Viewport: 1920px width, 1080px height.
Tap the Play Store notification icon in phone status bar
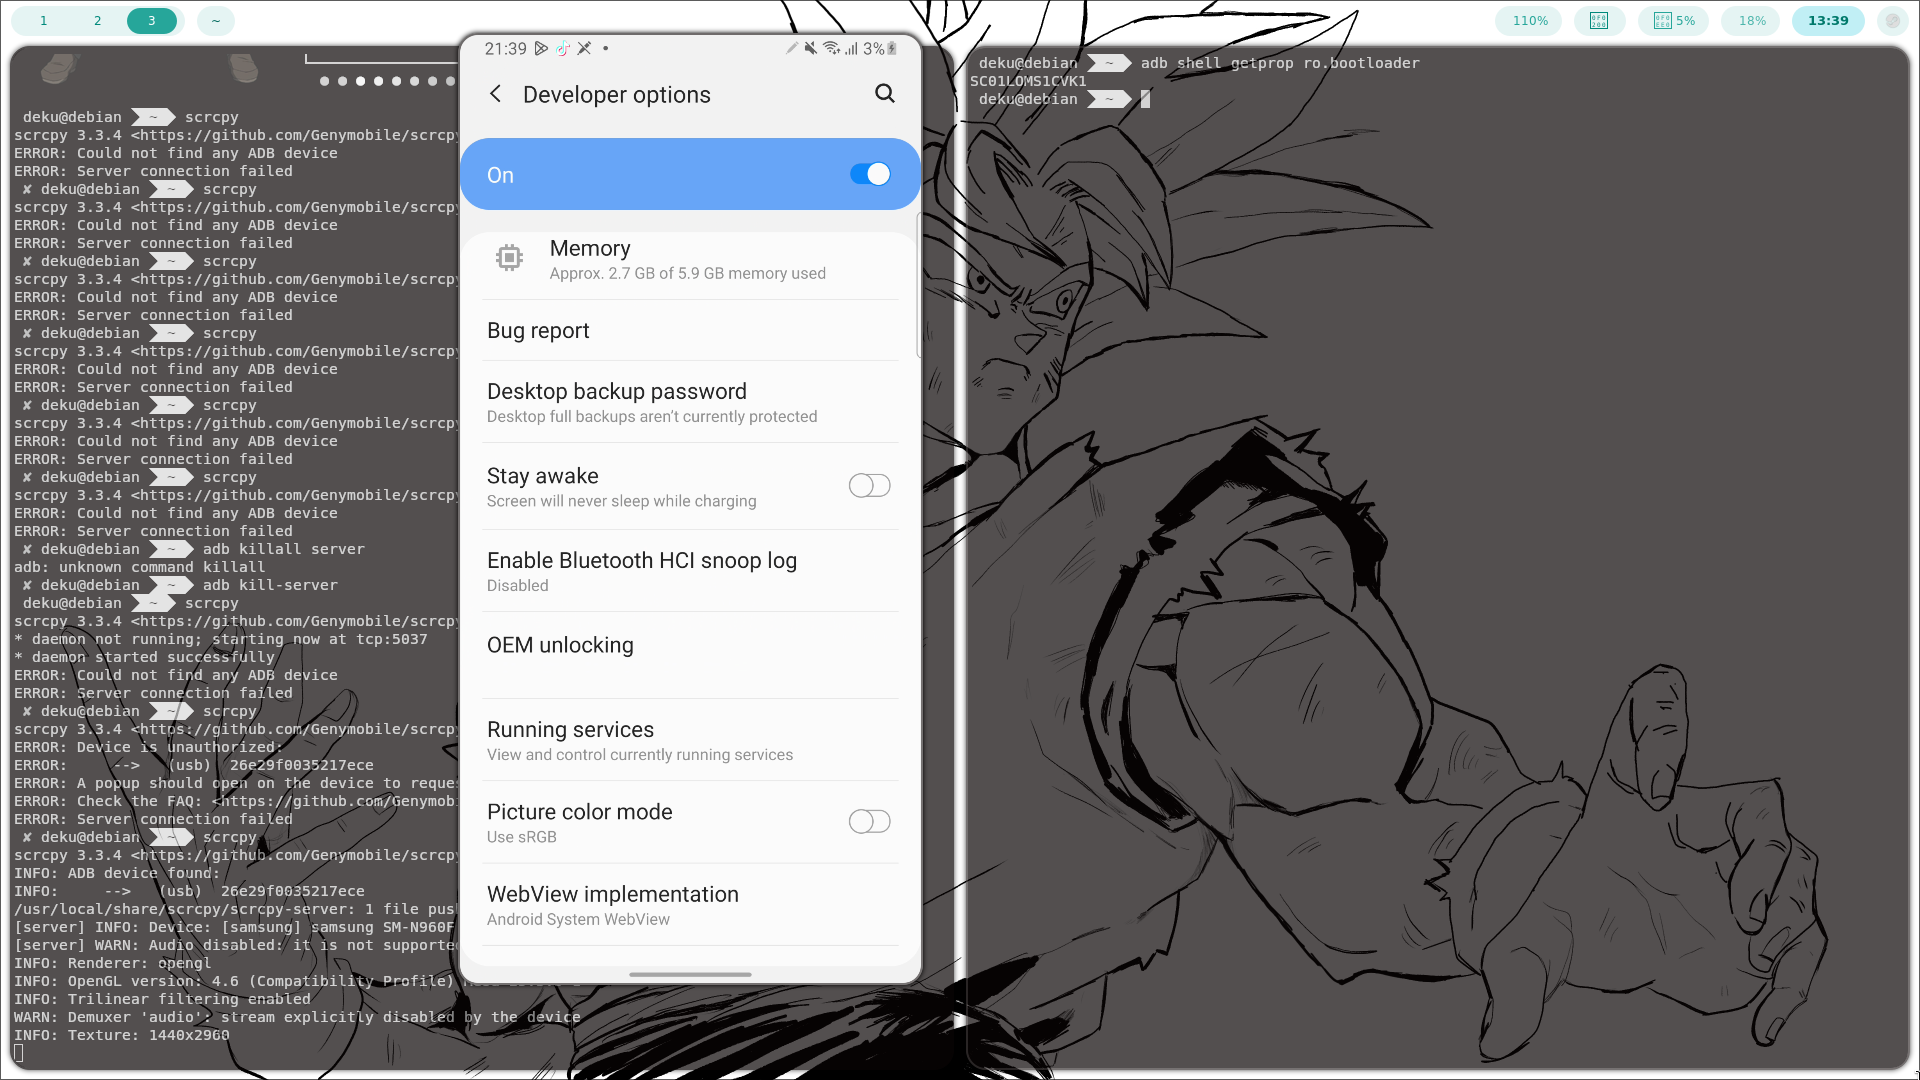pyautogui.click(x=541, y=48)
